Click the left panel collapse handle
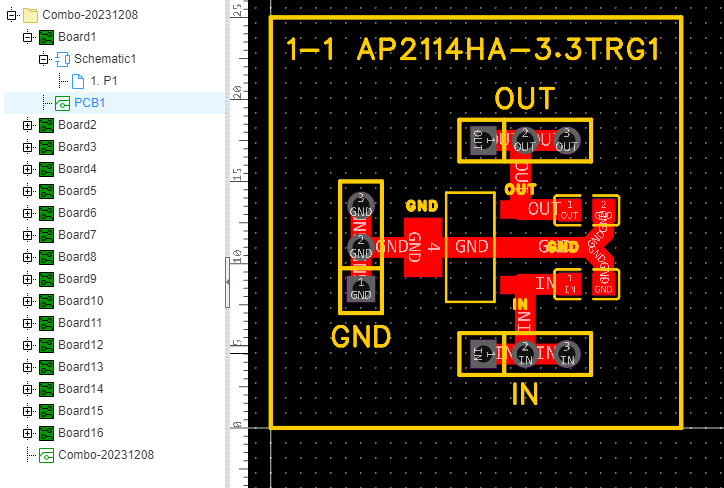Viewport: 724px width, 488px height. click(227, 283)
